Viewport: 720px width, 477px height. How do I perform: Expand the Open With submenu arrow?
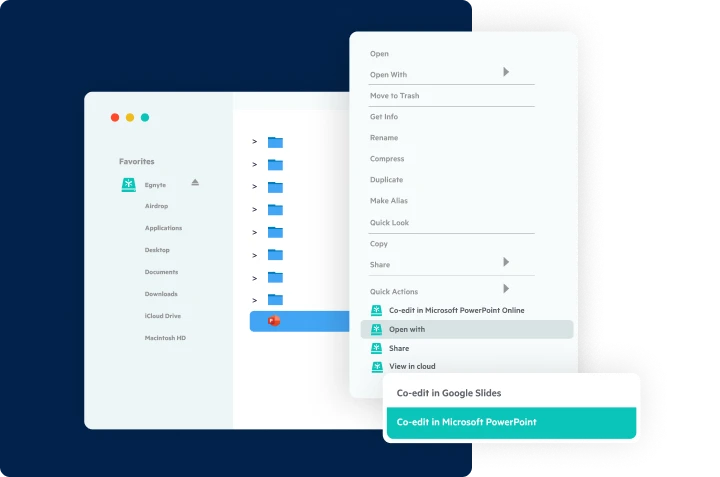click(x=506, y=72)
